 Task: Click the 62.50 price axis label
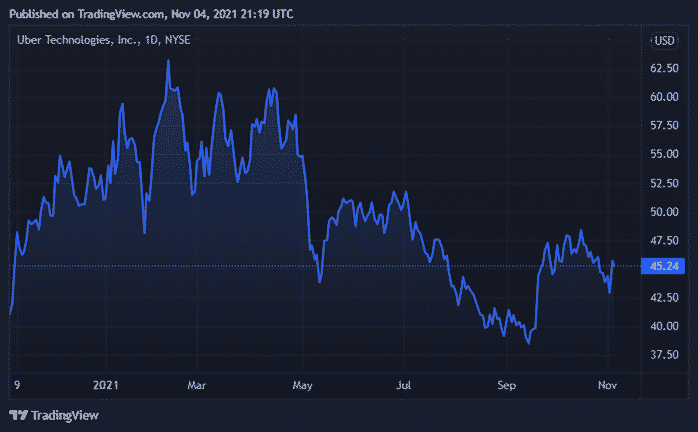(x=664, y=68)
